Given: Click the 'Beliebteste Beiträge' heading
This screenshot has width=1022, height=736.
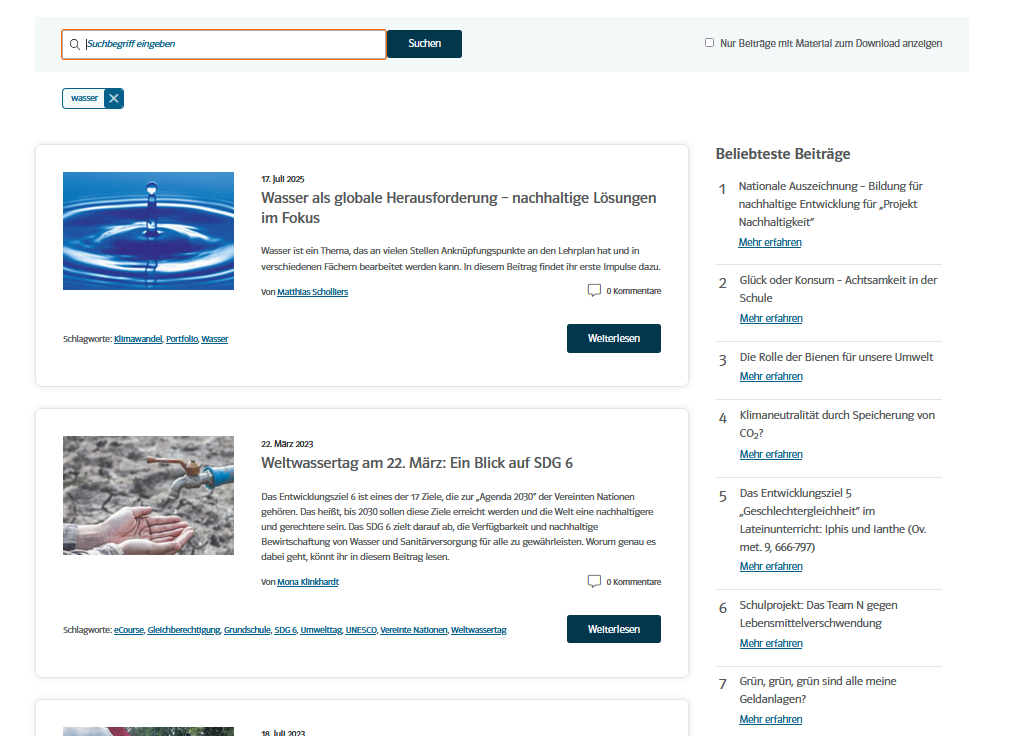Looking at the screenshot, I should point(783,154).
